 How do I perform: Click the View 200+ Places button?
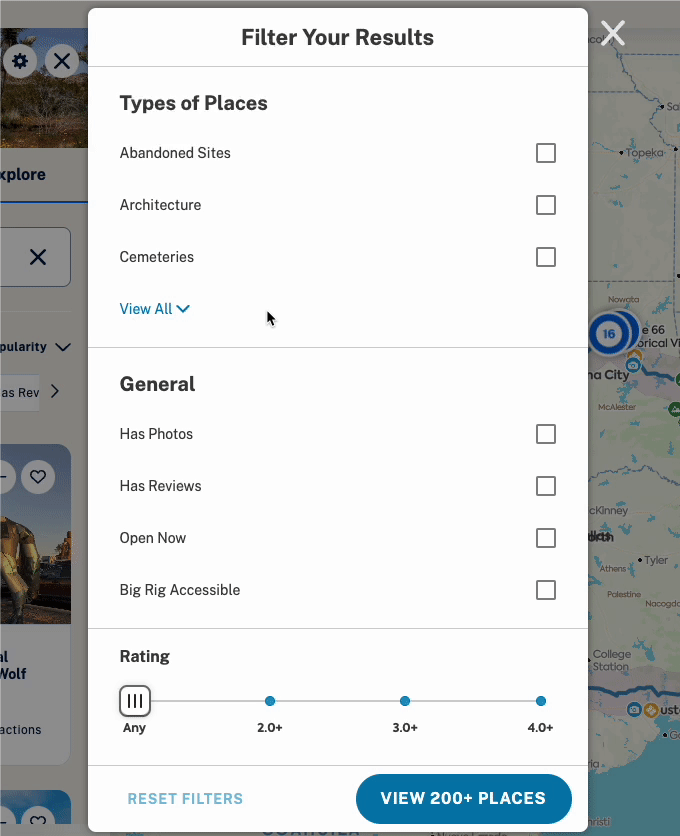click(463, 799)
